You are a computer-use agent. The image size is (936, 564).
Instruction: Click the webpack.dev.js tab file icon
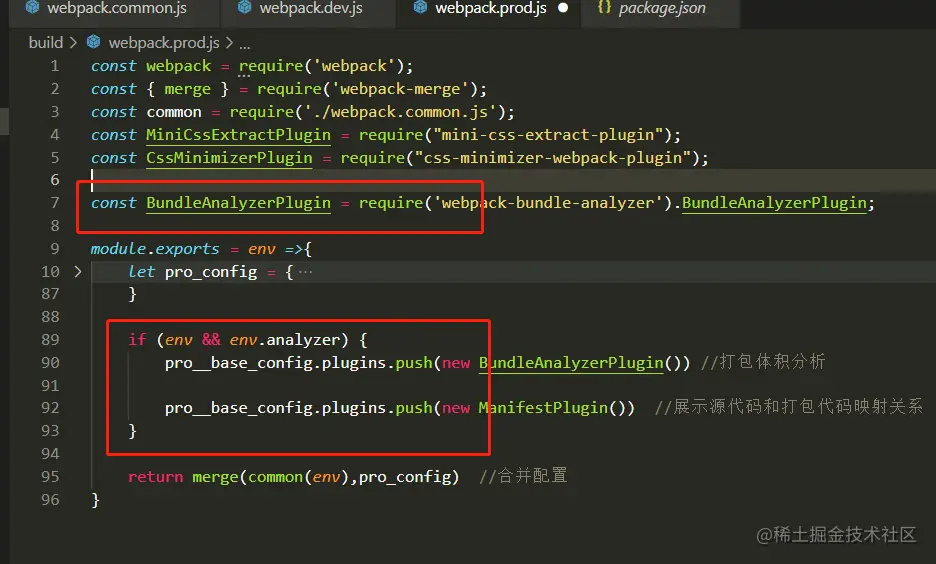tap(244, 7)
